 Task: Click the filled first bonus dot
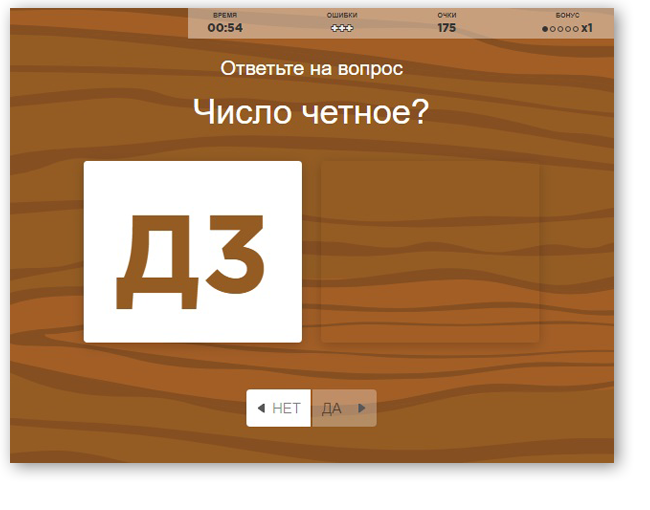click(545, 29)
